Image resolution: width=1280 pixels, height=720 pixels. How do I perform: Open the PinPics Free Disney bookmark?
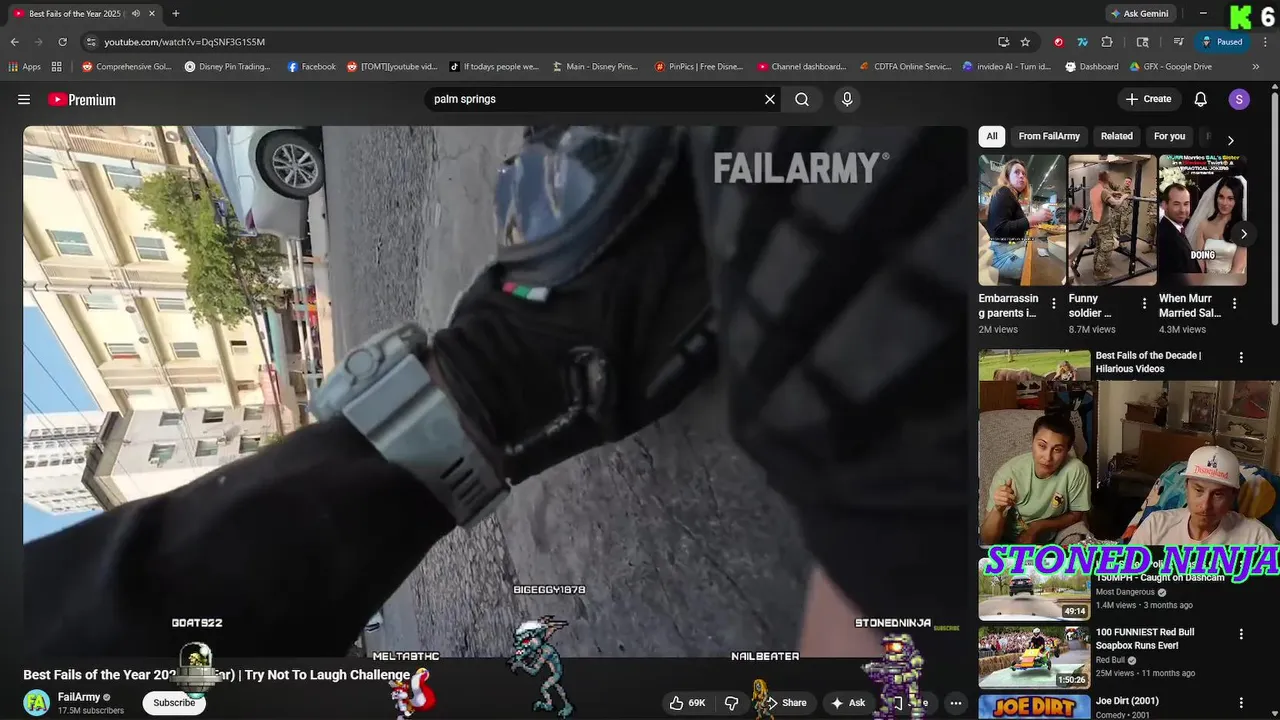tap(698, 67)
